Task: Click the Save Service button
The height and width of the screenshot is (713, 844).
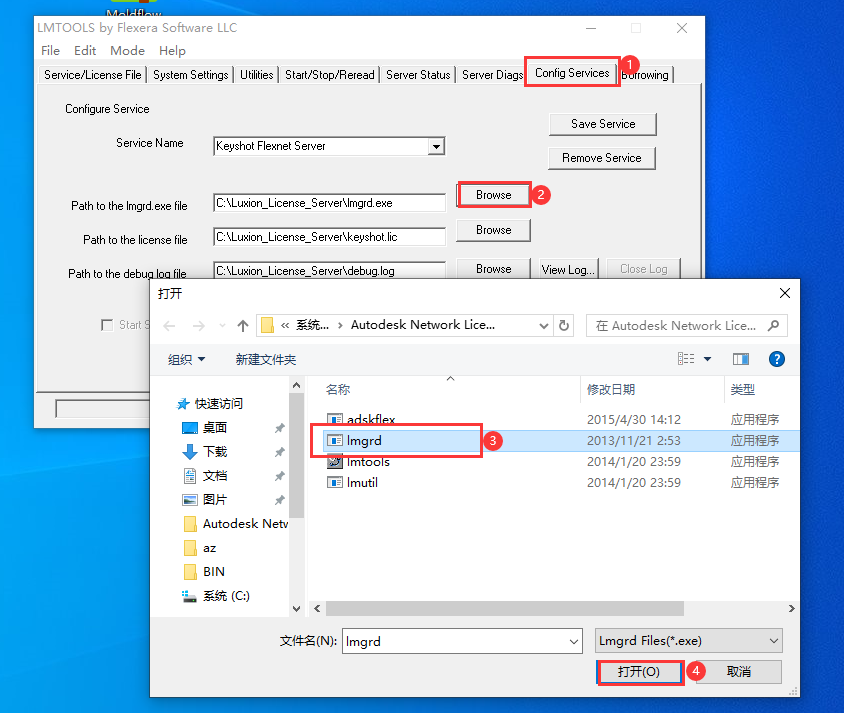Action: pos(603,124)
